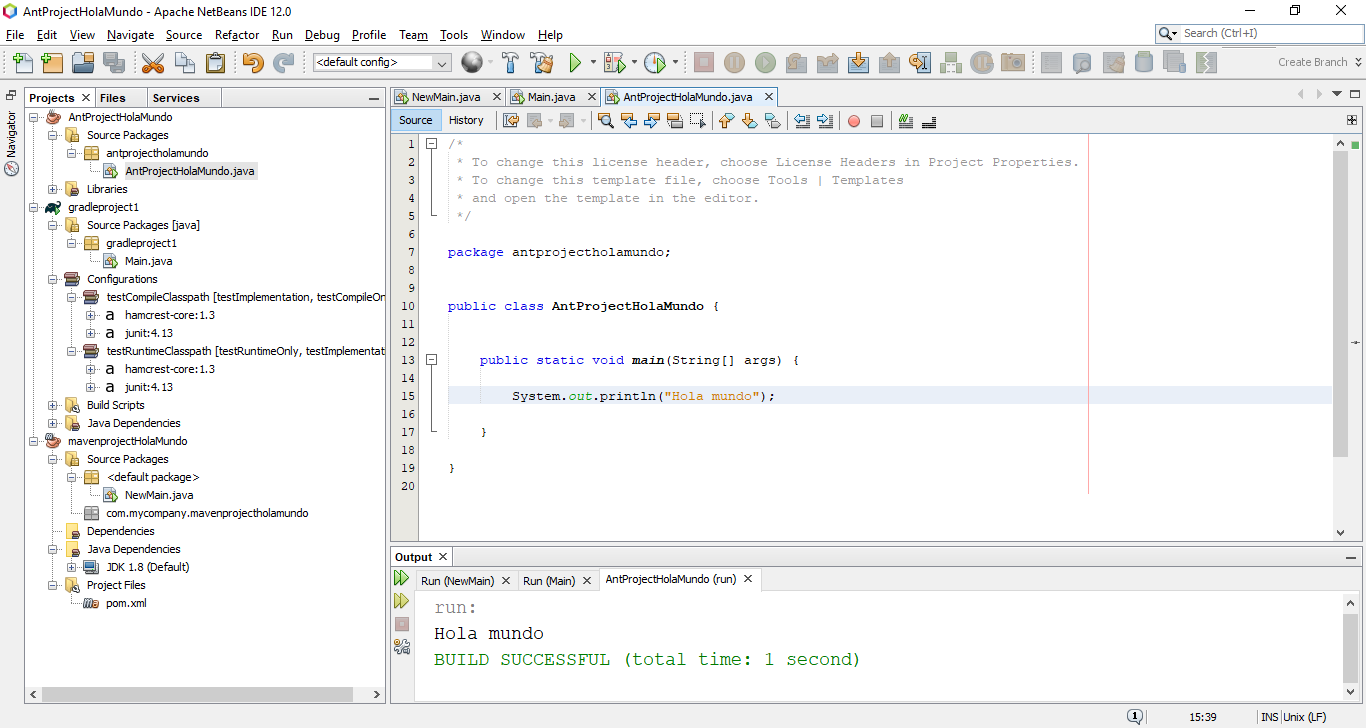Screen dimensions: 1366x728
Task: Open the default config dropdown
Action: (441, 62)
